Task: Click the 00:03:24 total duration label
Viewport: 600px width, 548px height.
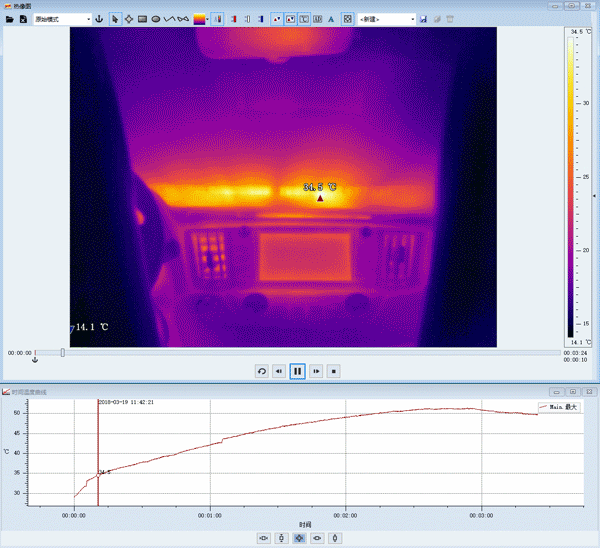Action: tap(575, 353)
